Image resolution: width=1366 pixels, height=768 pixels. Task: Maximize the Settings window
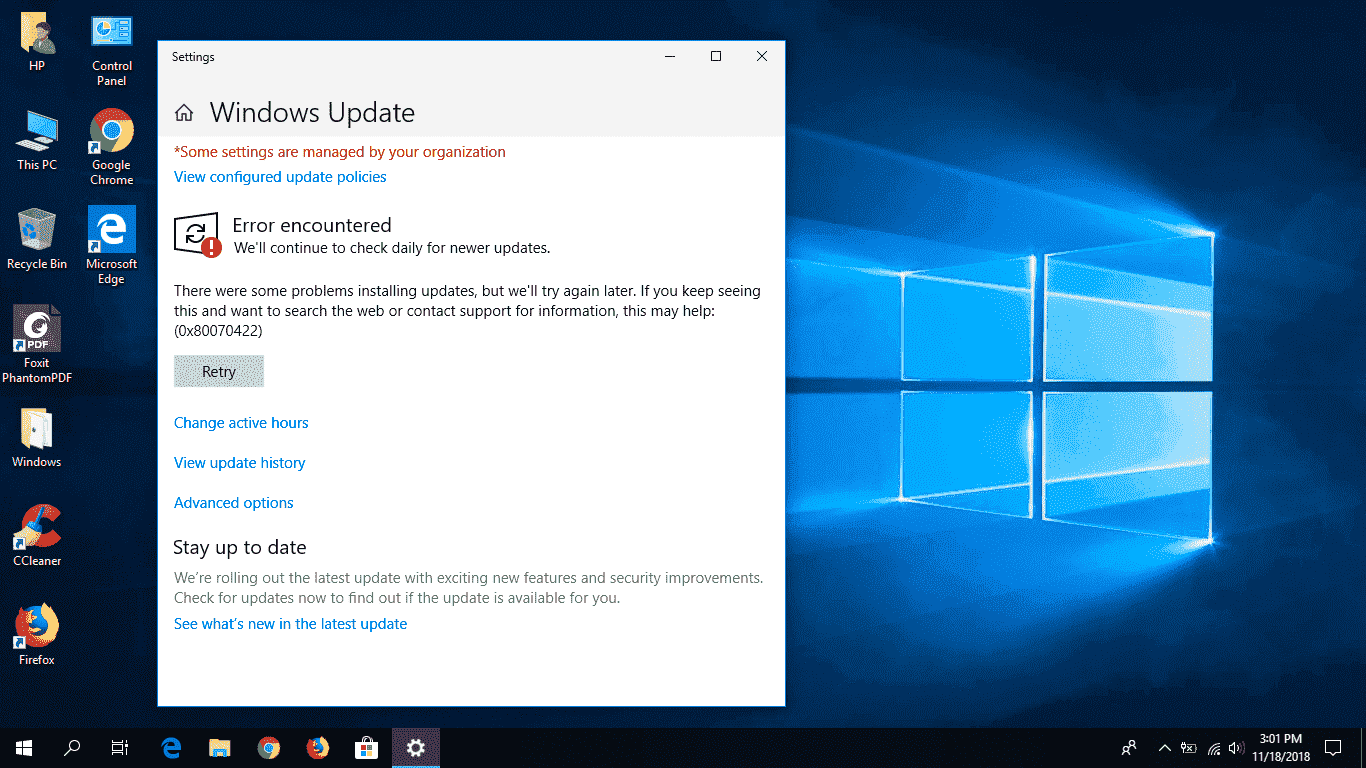pos(716,57)
